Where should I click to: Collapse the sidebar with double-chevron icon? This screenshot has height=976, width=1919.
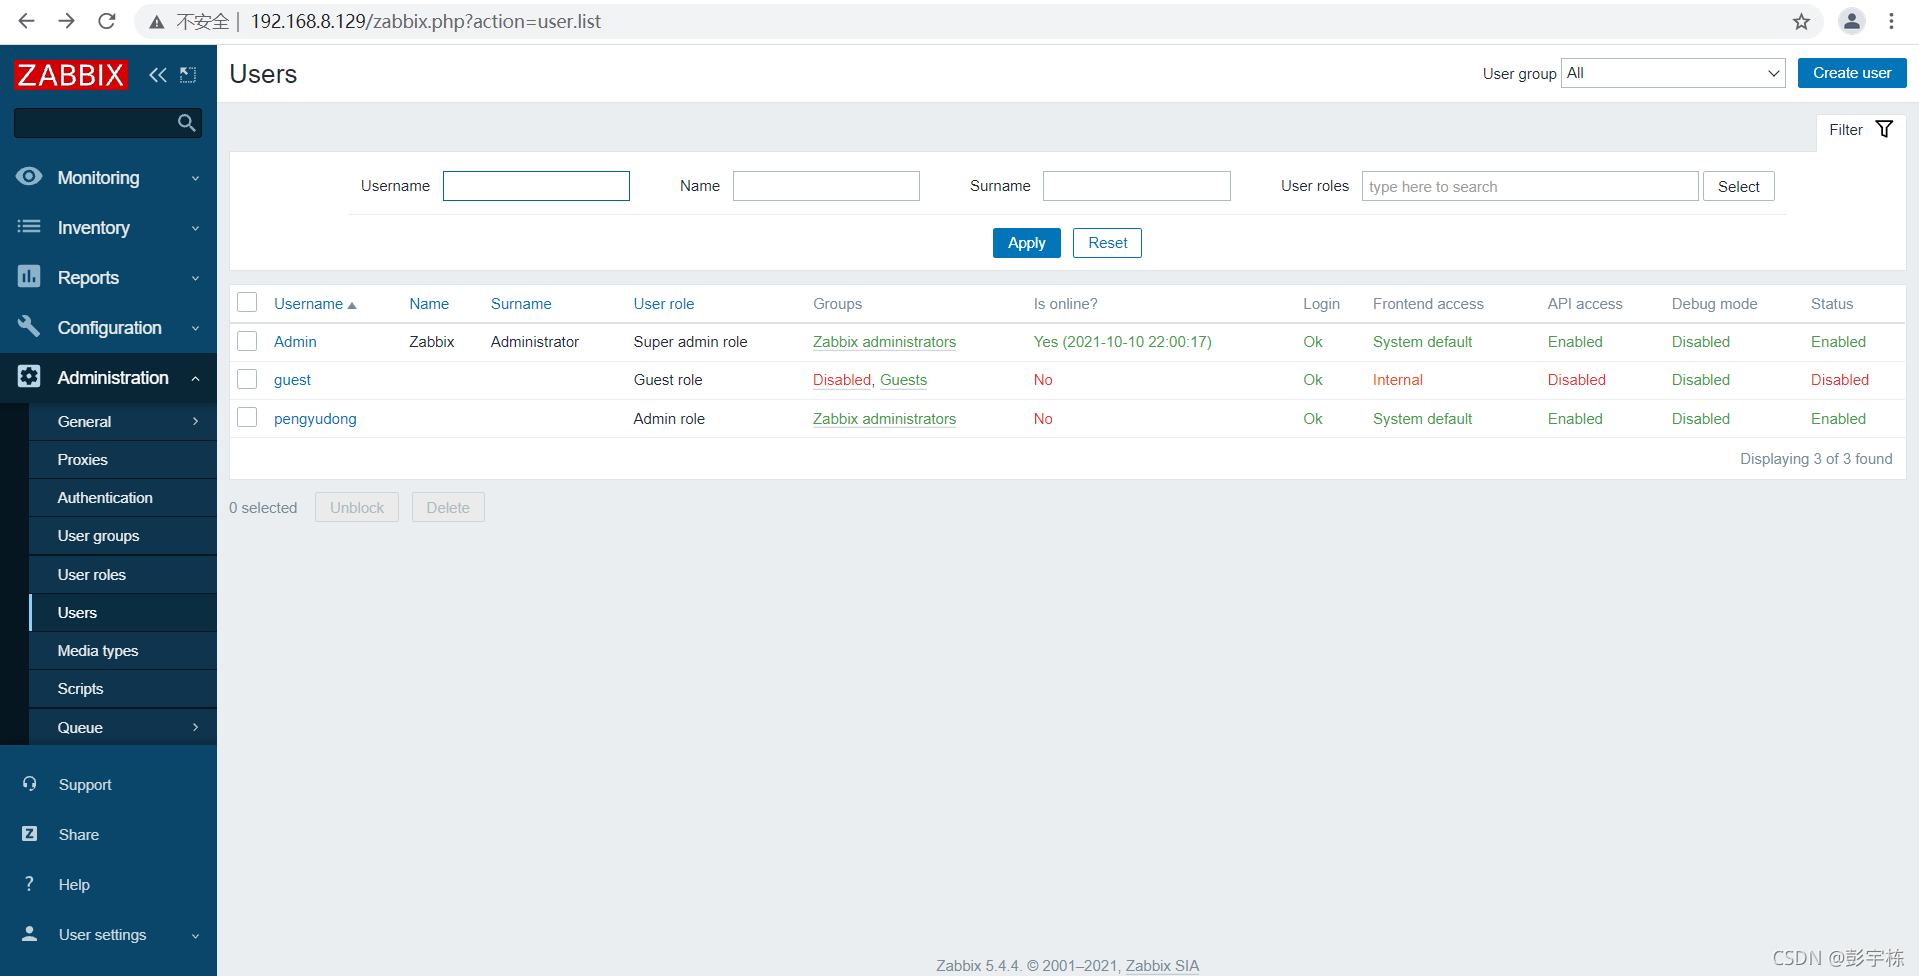pos(158,75)
